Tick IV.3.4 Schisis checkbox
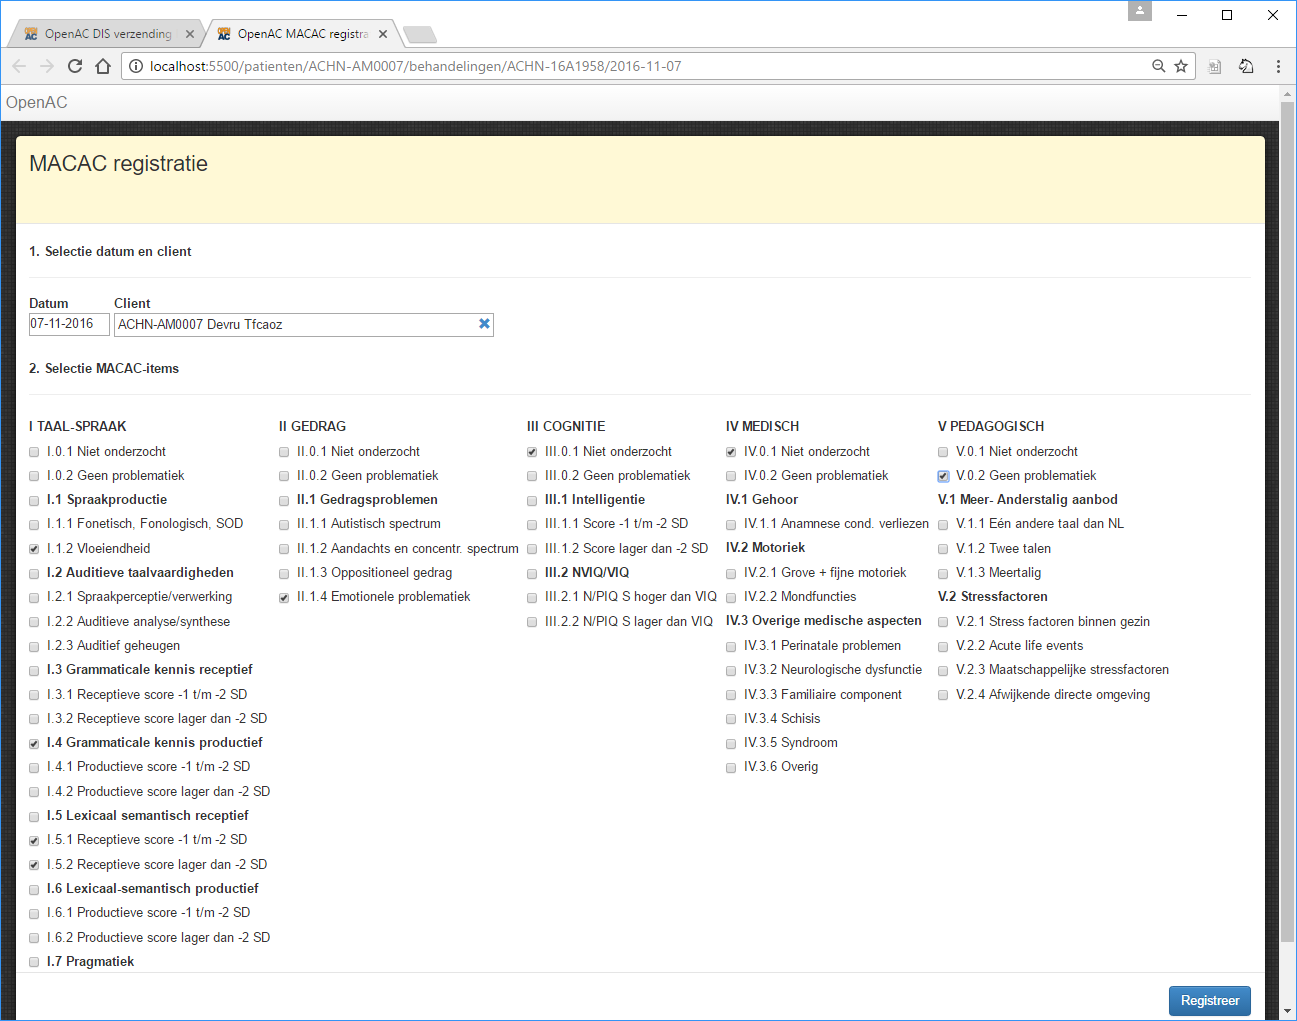1297x1021 pixels. (x=731, y=720)
